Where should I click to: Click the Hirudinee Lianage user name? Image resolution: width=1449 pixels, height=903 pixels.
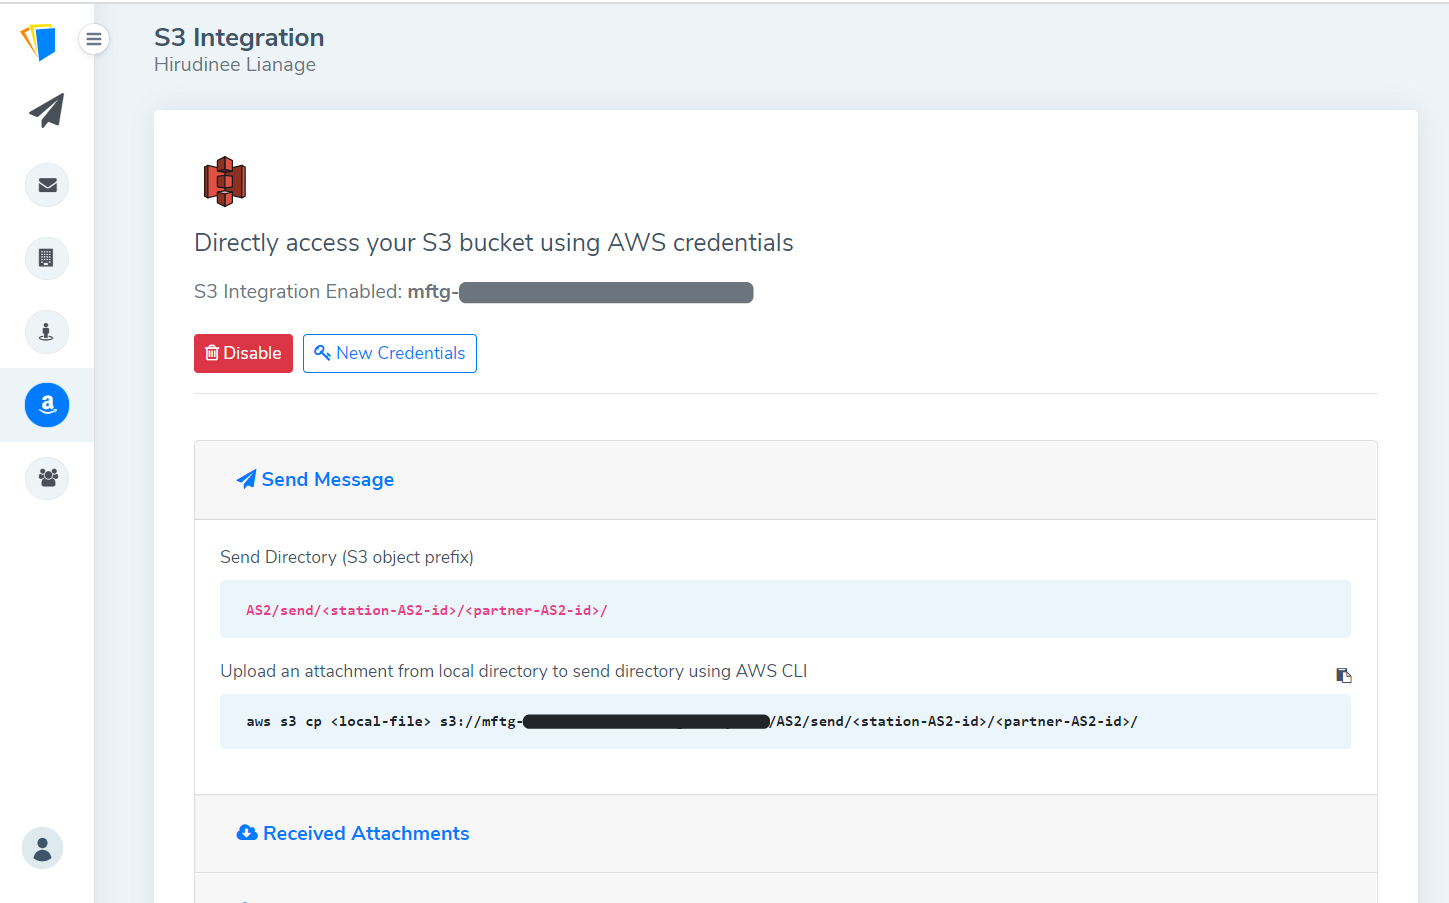click(235, 64)
